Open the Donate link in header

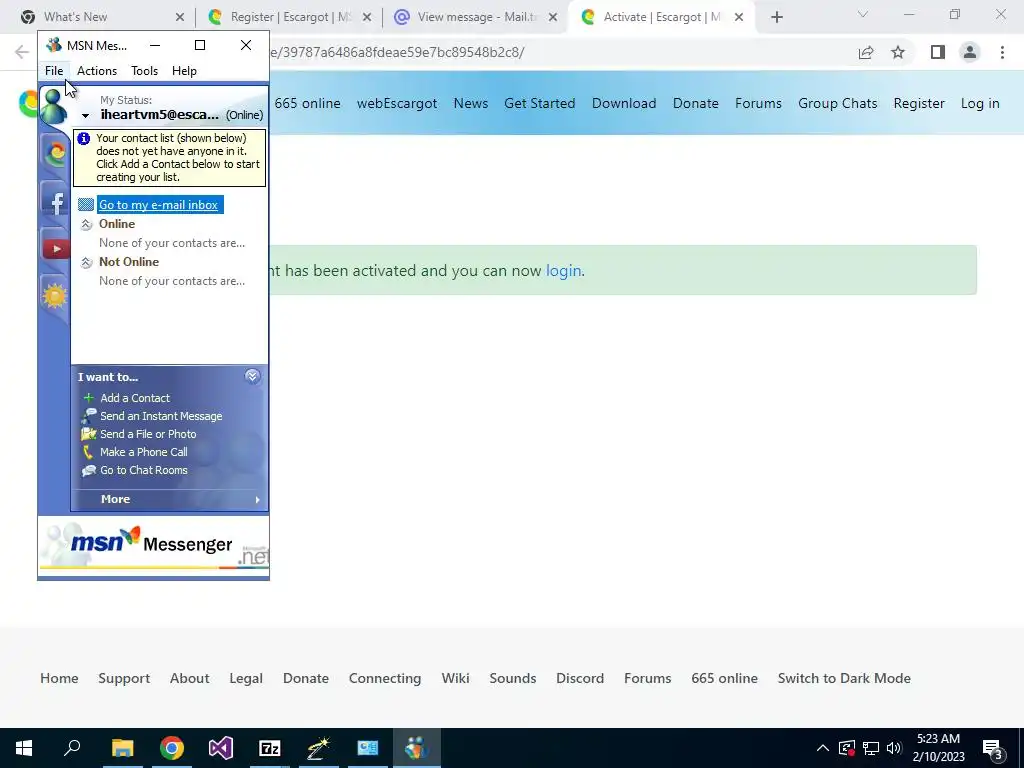pos(696,103)
